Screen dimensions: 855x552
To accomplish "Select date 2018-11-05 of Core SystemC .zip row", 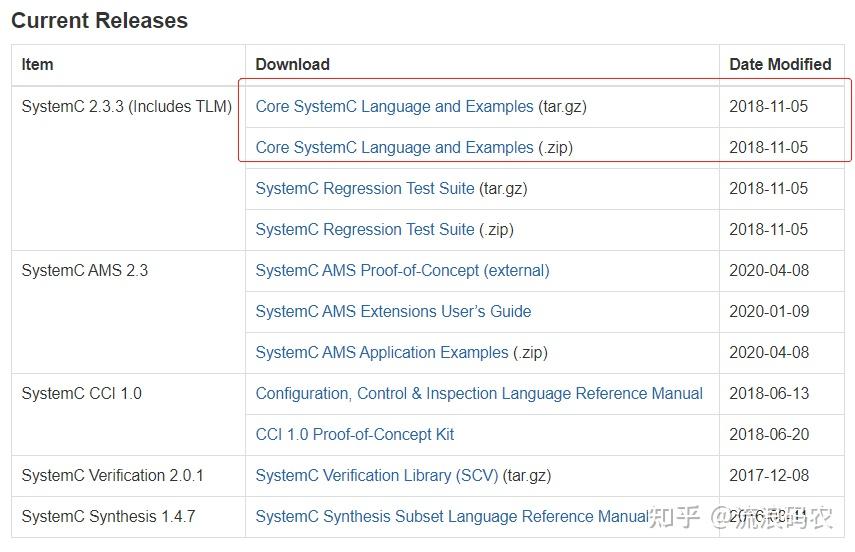I will (x=768, y=147).
